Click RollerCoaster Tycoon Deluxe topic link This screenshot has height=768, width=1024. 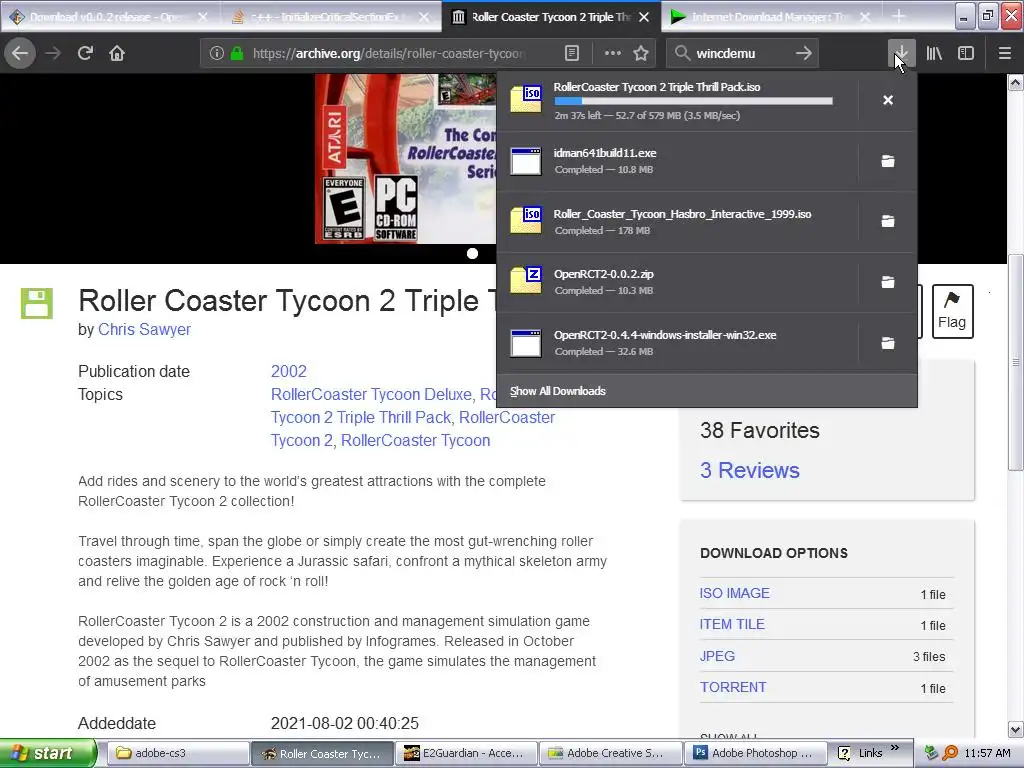(x=371, y=394)
